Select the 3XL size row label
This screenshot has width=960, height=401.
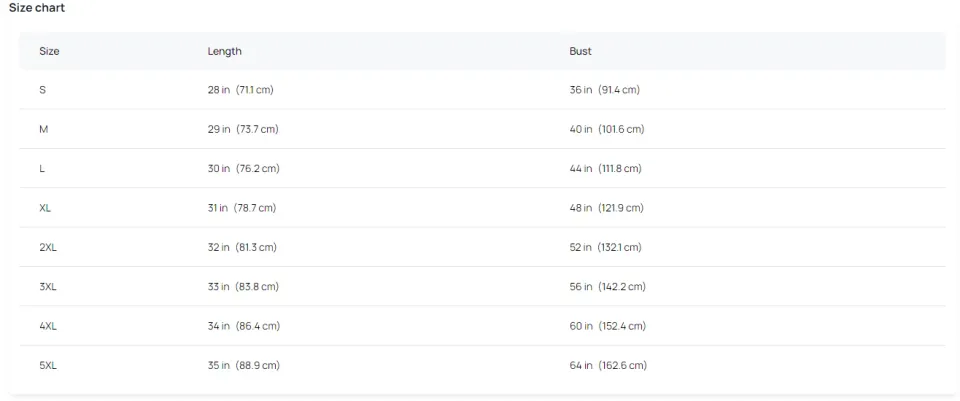tap(48, 287)
